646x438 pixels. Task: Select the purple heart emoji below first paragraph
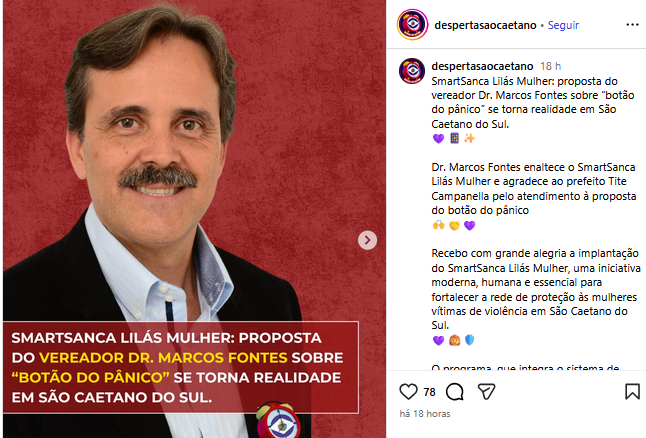(x=438, y=138)
